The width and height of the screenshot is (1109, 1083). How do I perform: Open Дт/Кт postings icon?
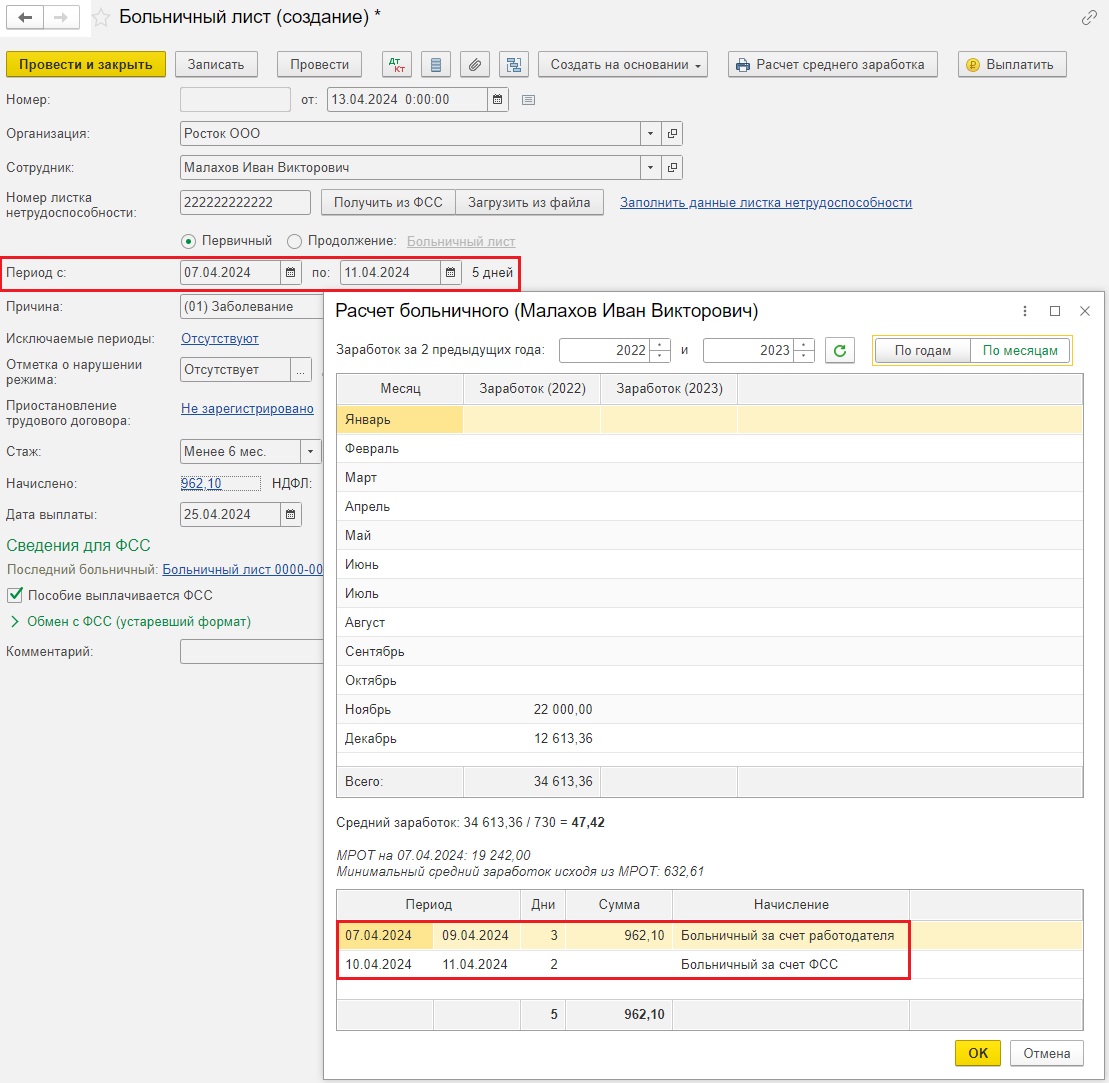[x=397, y=64]
